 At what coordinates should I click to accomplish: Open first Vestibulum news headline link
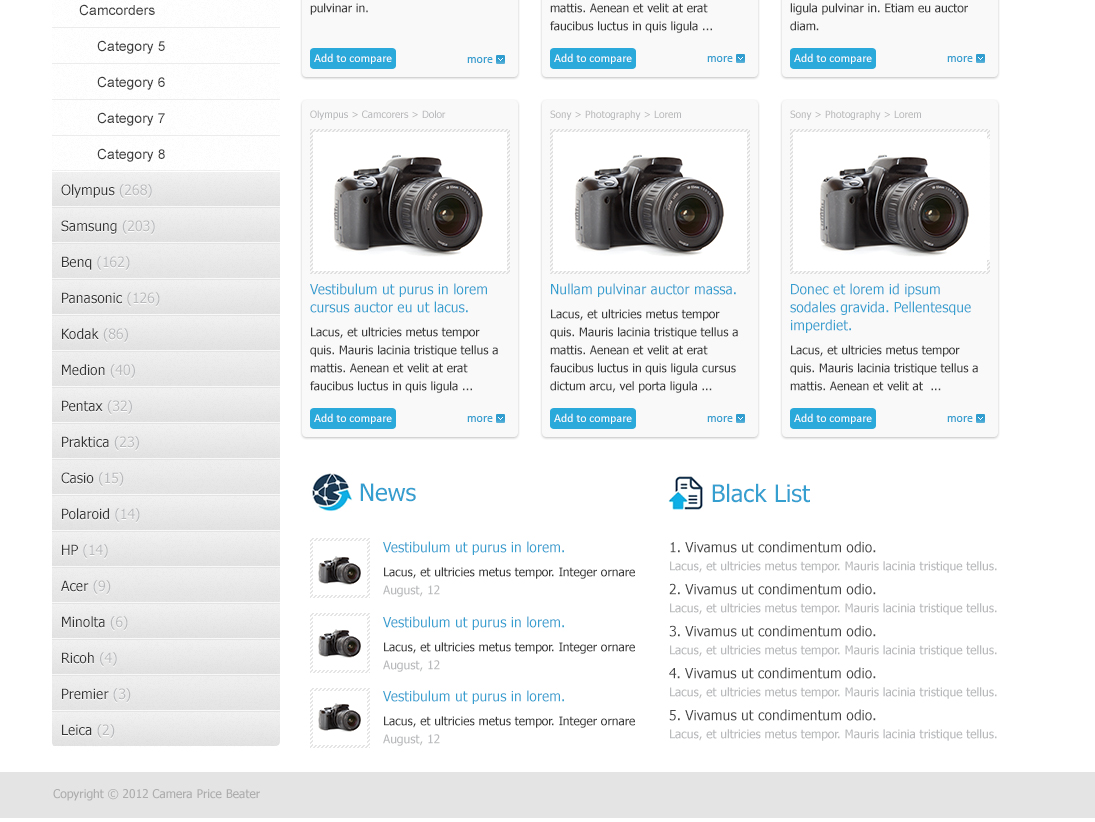click(x=474, y=548)
